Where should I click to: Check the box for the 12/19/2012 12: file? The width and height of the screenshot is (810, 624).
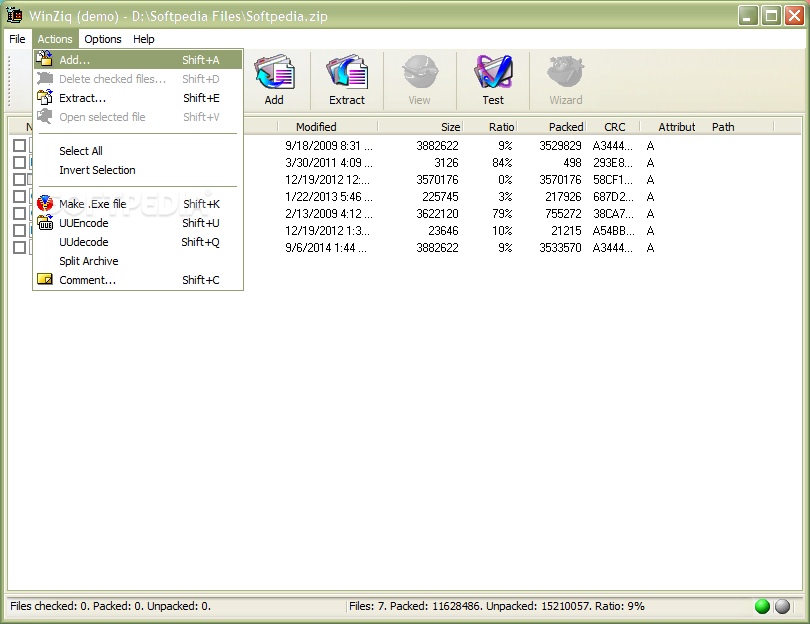[20, 180]
